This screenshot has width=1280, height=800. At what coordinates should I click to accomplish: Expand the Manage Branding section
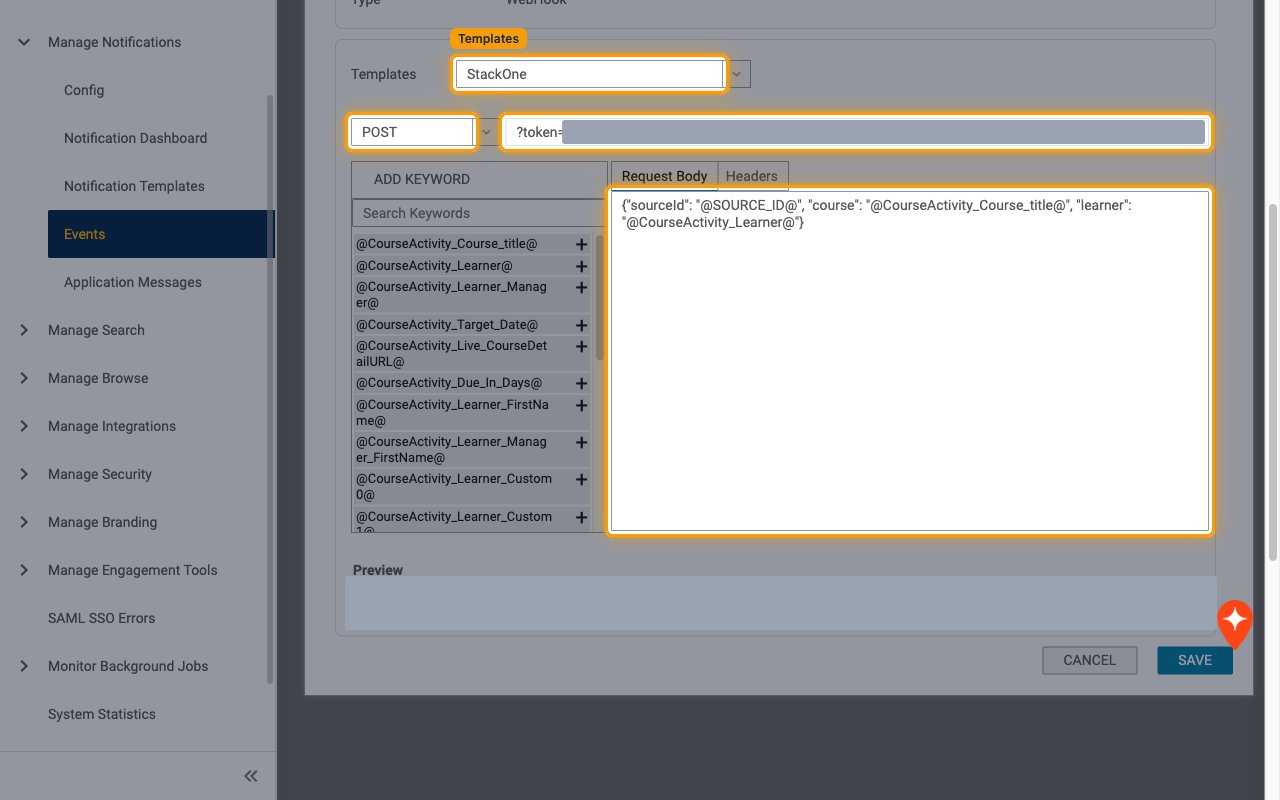24,522
